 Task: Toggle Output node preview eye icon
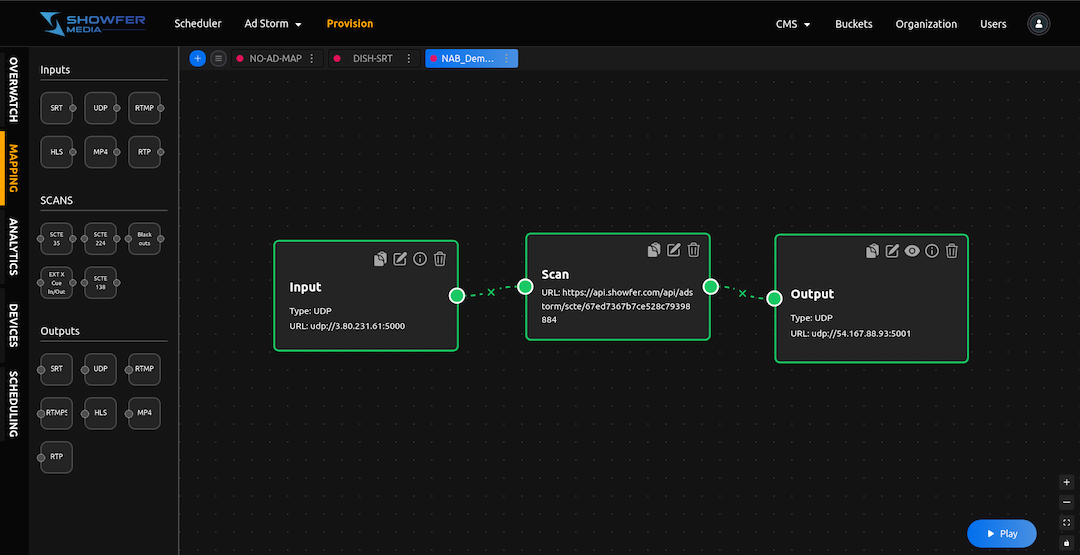[912, 251]
